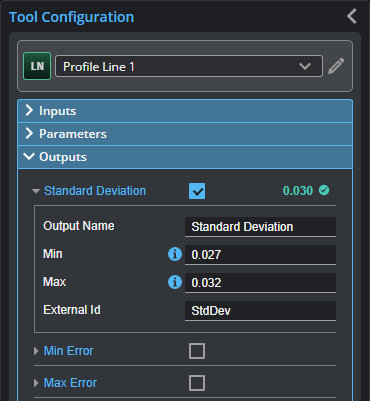Viewport: 370px width, 401px height.
Task: Expand the Inputs section
Action: tap(185, 111)
